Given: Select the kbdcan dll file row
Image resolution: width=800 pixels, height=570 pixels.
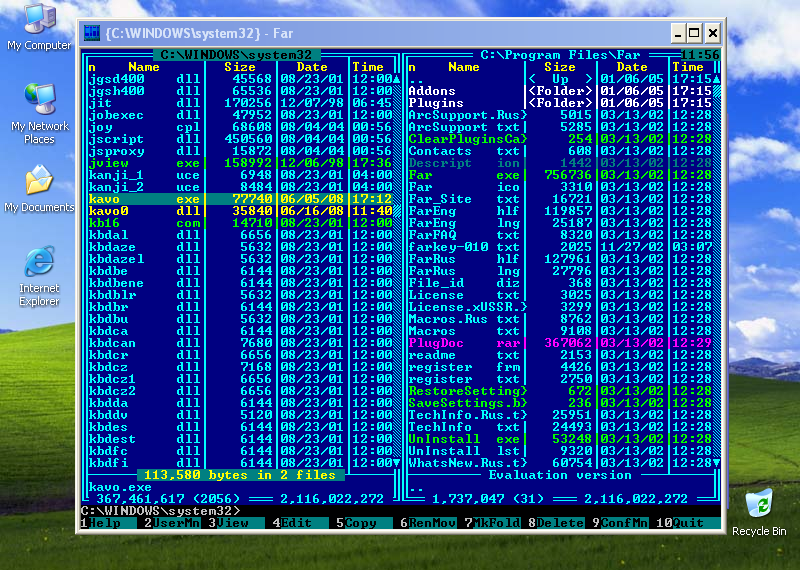Looking at the screenshot, I should pyautogui.click(x=240, y=343).
